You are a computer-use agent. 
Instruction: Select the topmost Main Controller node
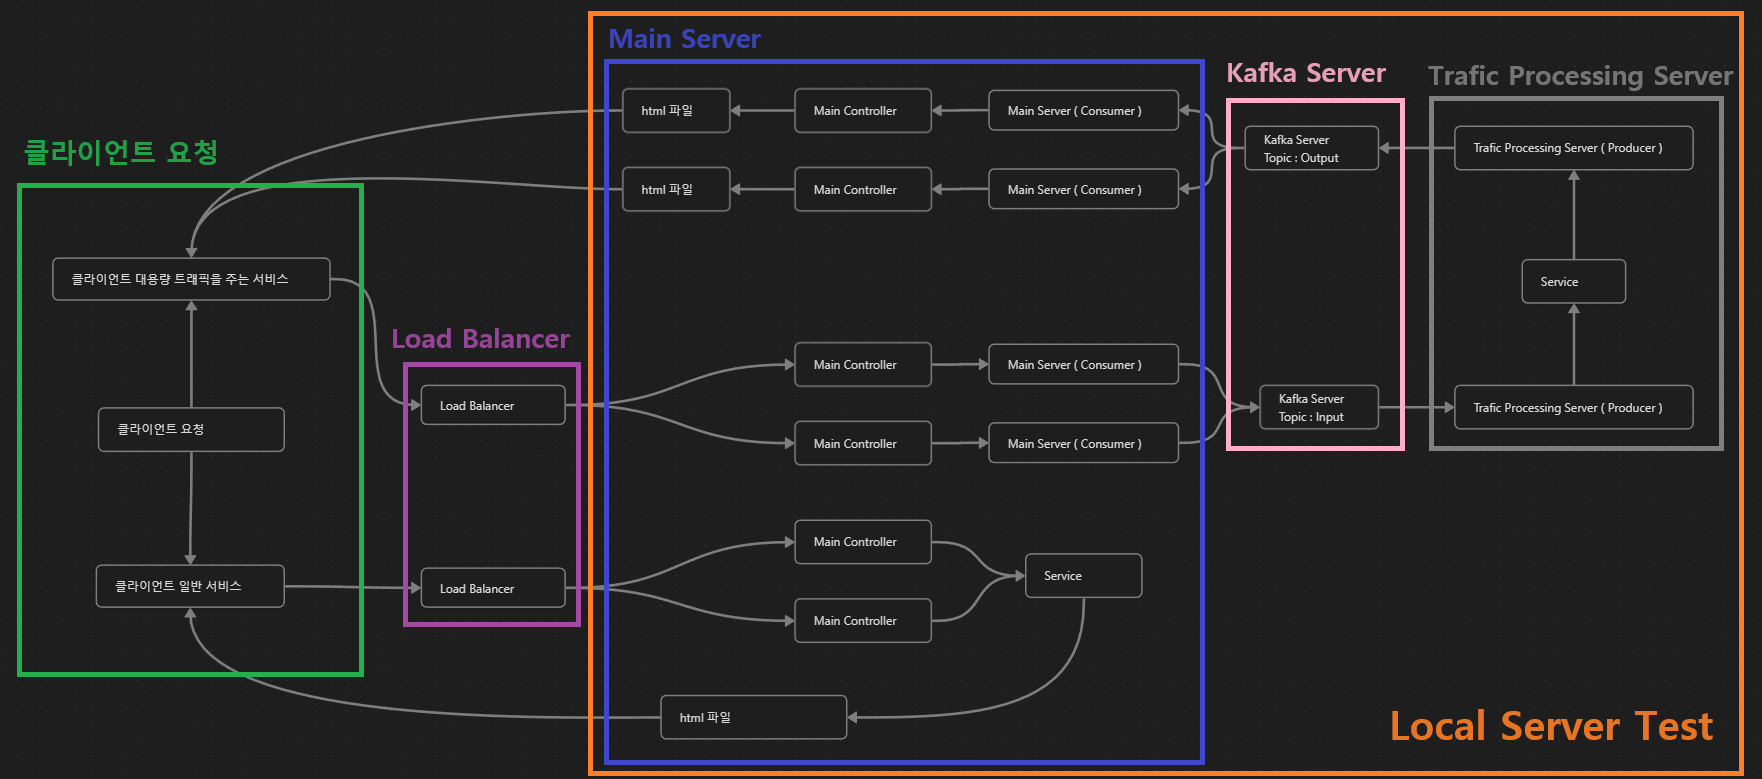click(863, 110)
